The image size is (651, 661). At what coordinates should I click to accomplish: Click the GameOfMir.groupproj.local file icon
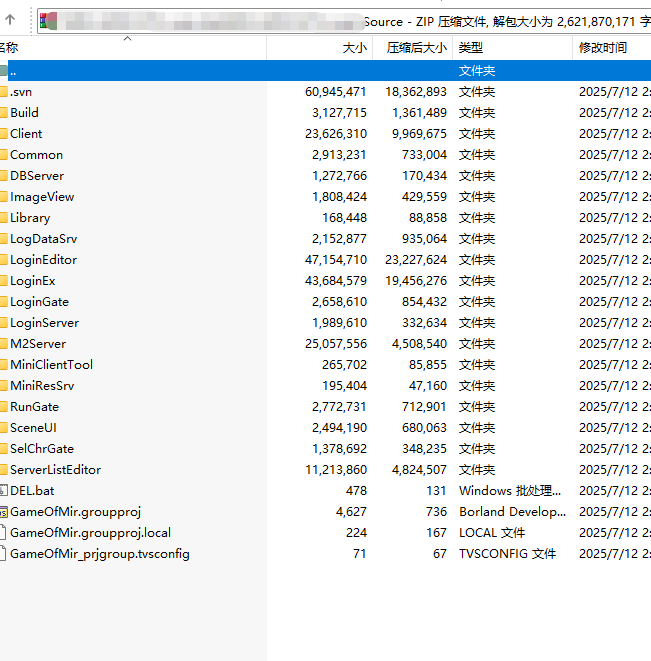click(x=3, y=533)
